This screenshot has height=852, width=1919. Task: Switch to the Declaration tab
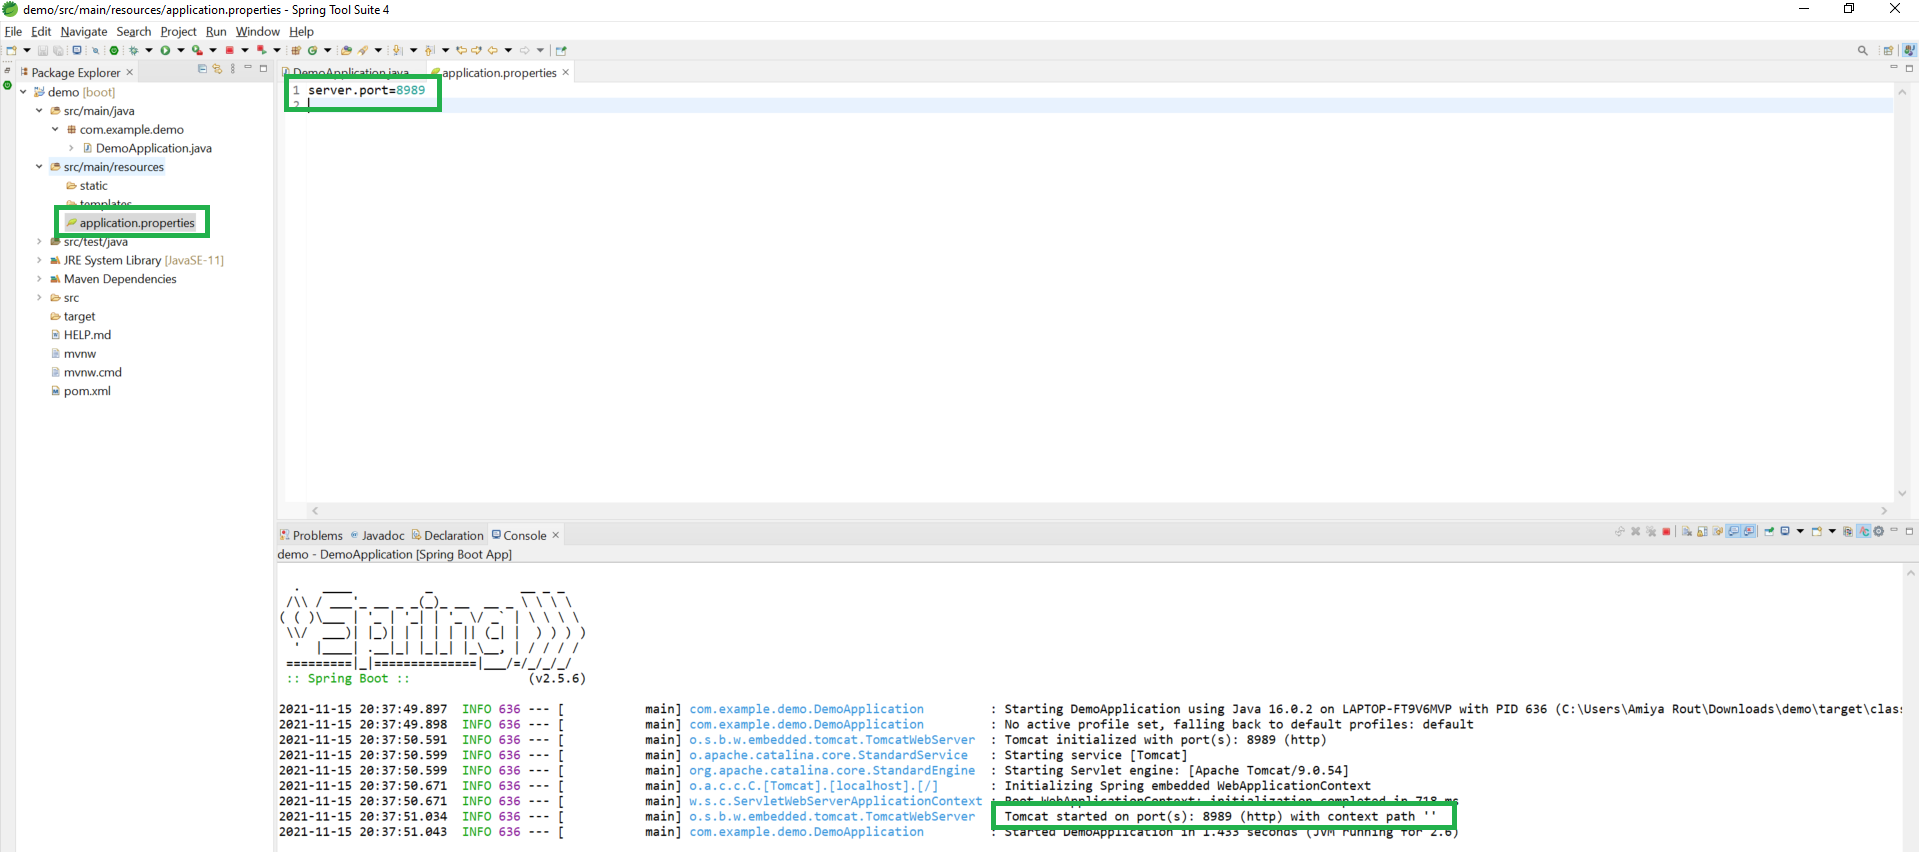[448, 535]
